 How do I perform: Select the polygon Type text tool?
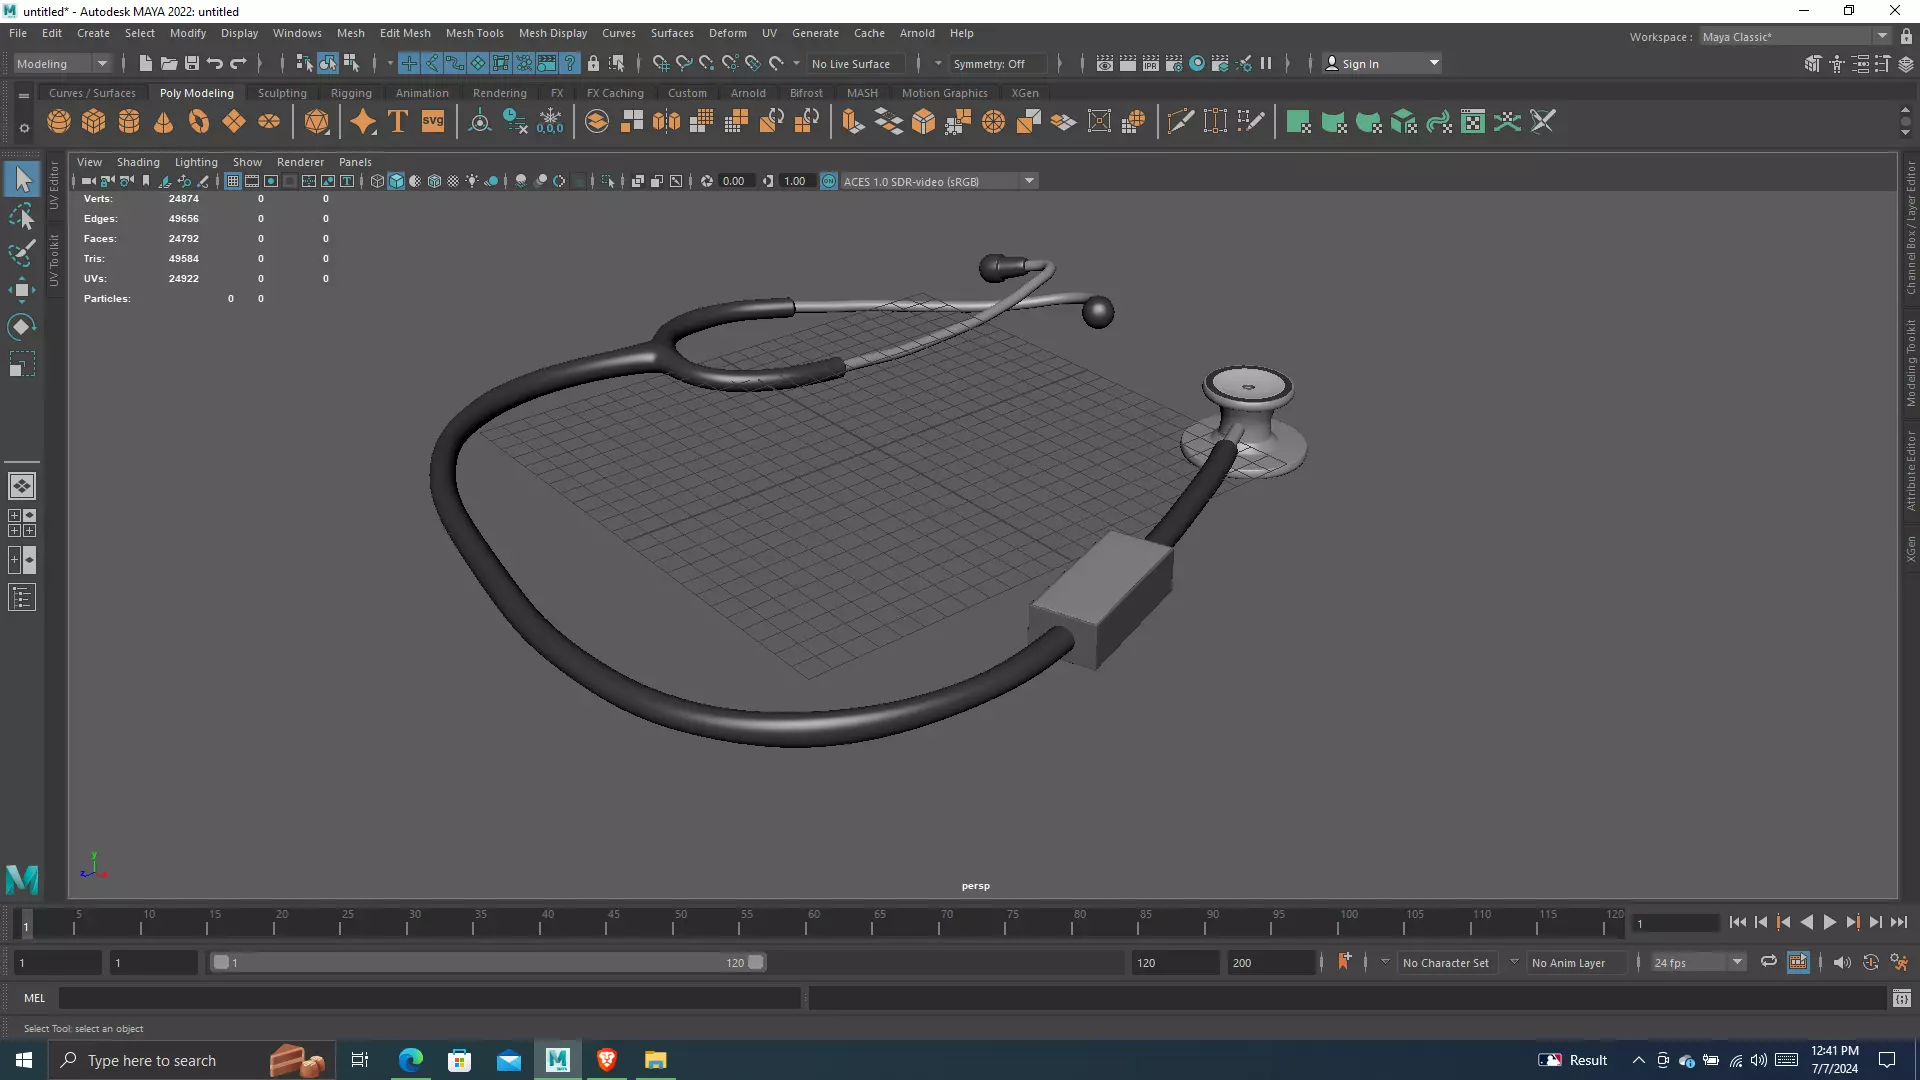[x=398, y=122]
